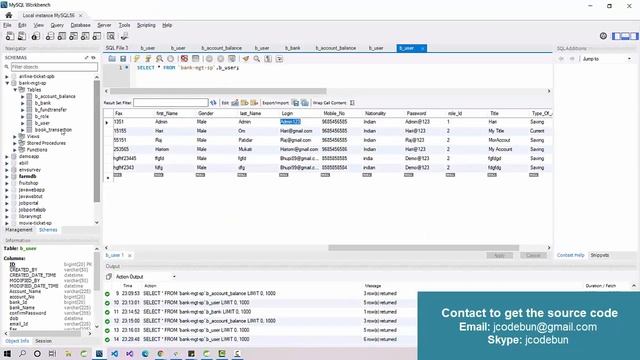Click the schema tree vertical scrollbar

pos(97,141)
